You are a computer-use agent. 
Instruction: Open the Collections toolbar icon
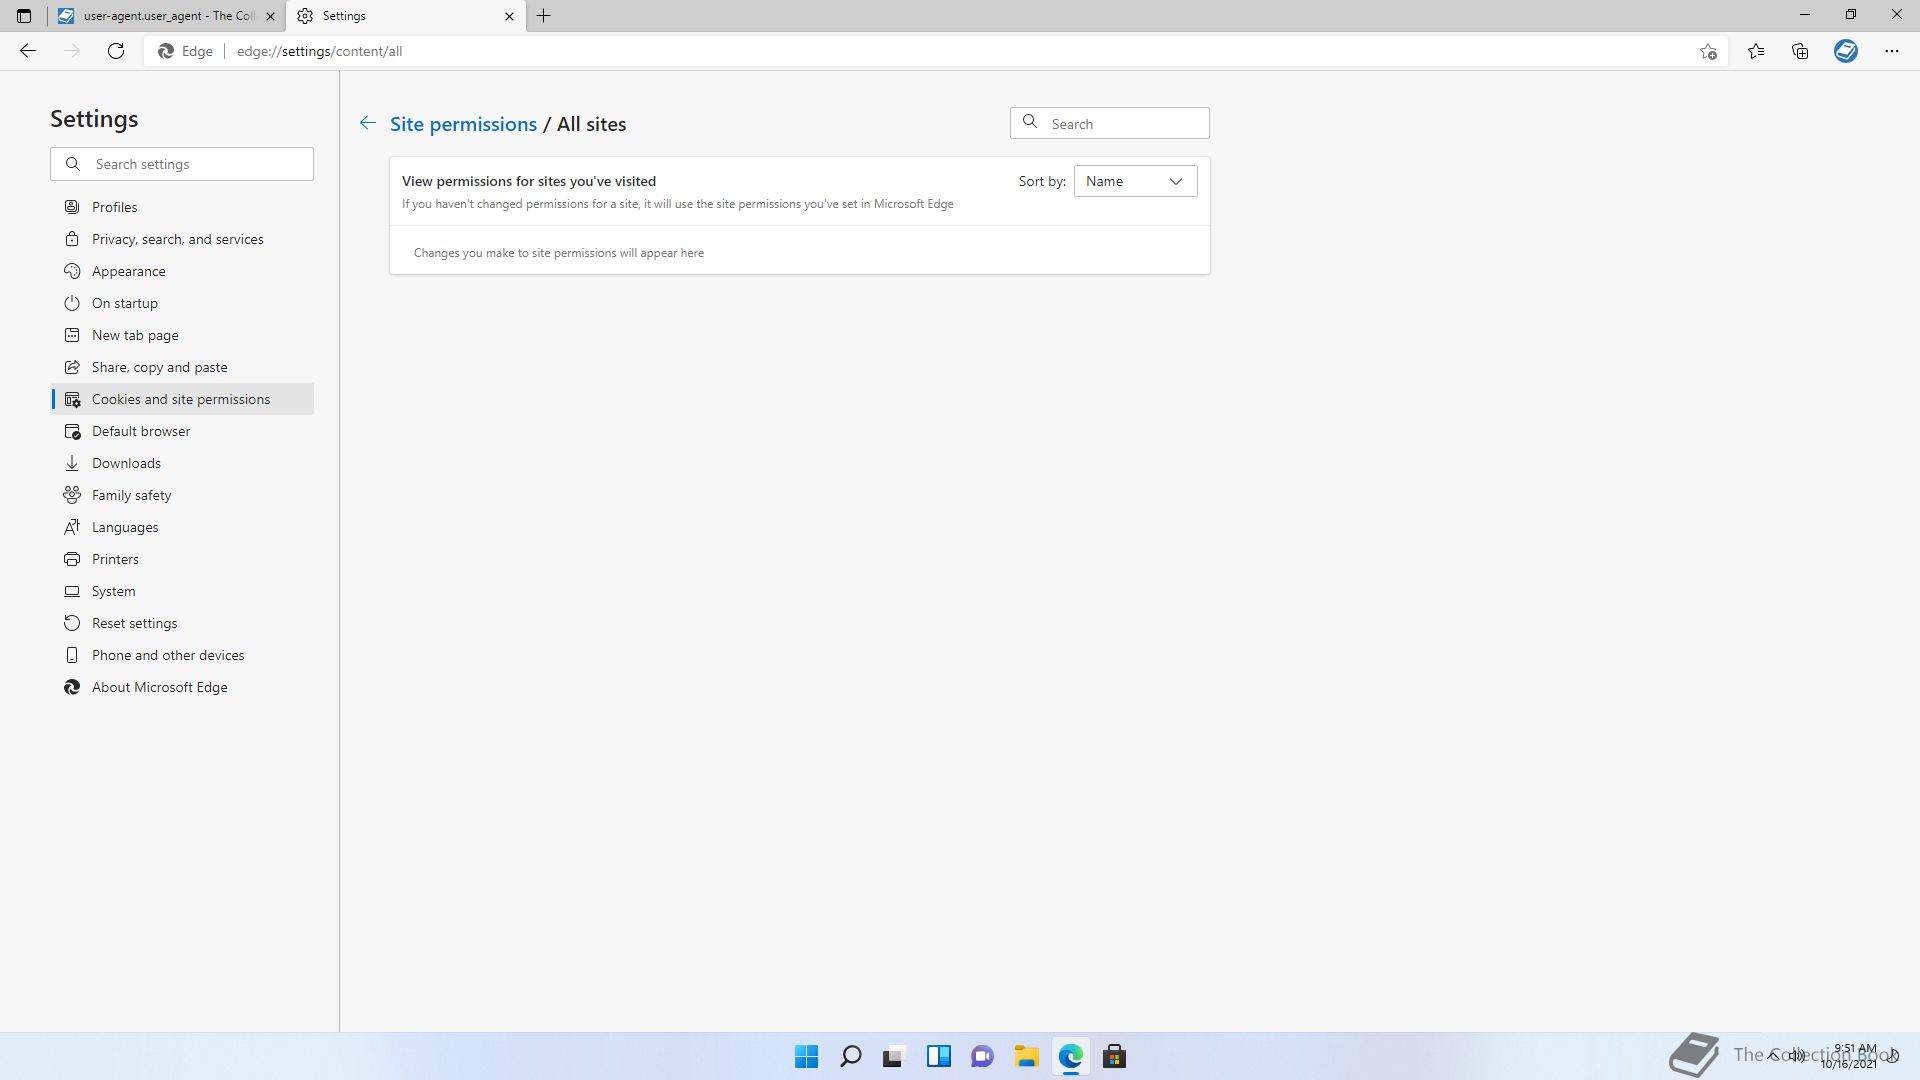[1800, 51]
